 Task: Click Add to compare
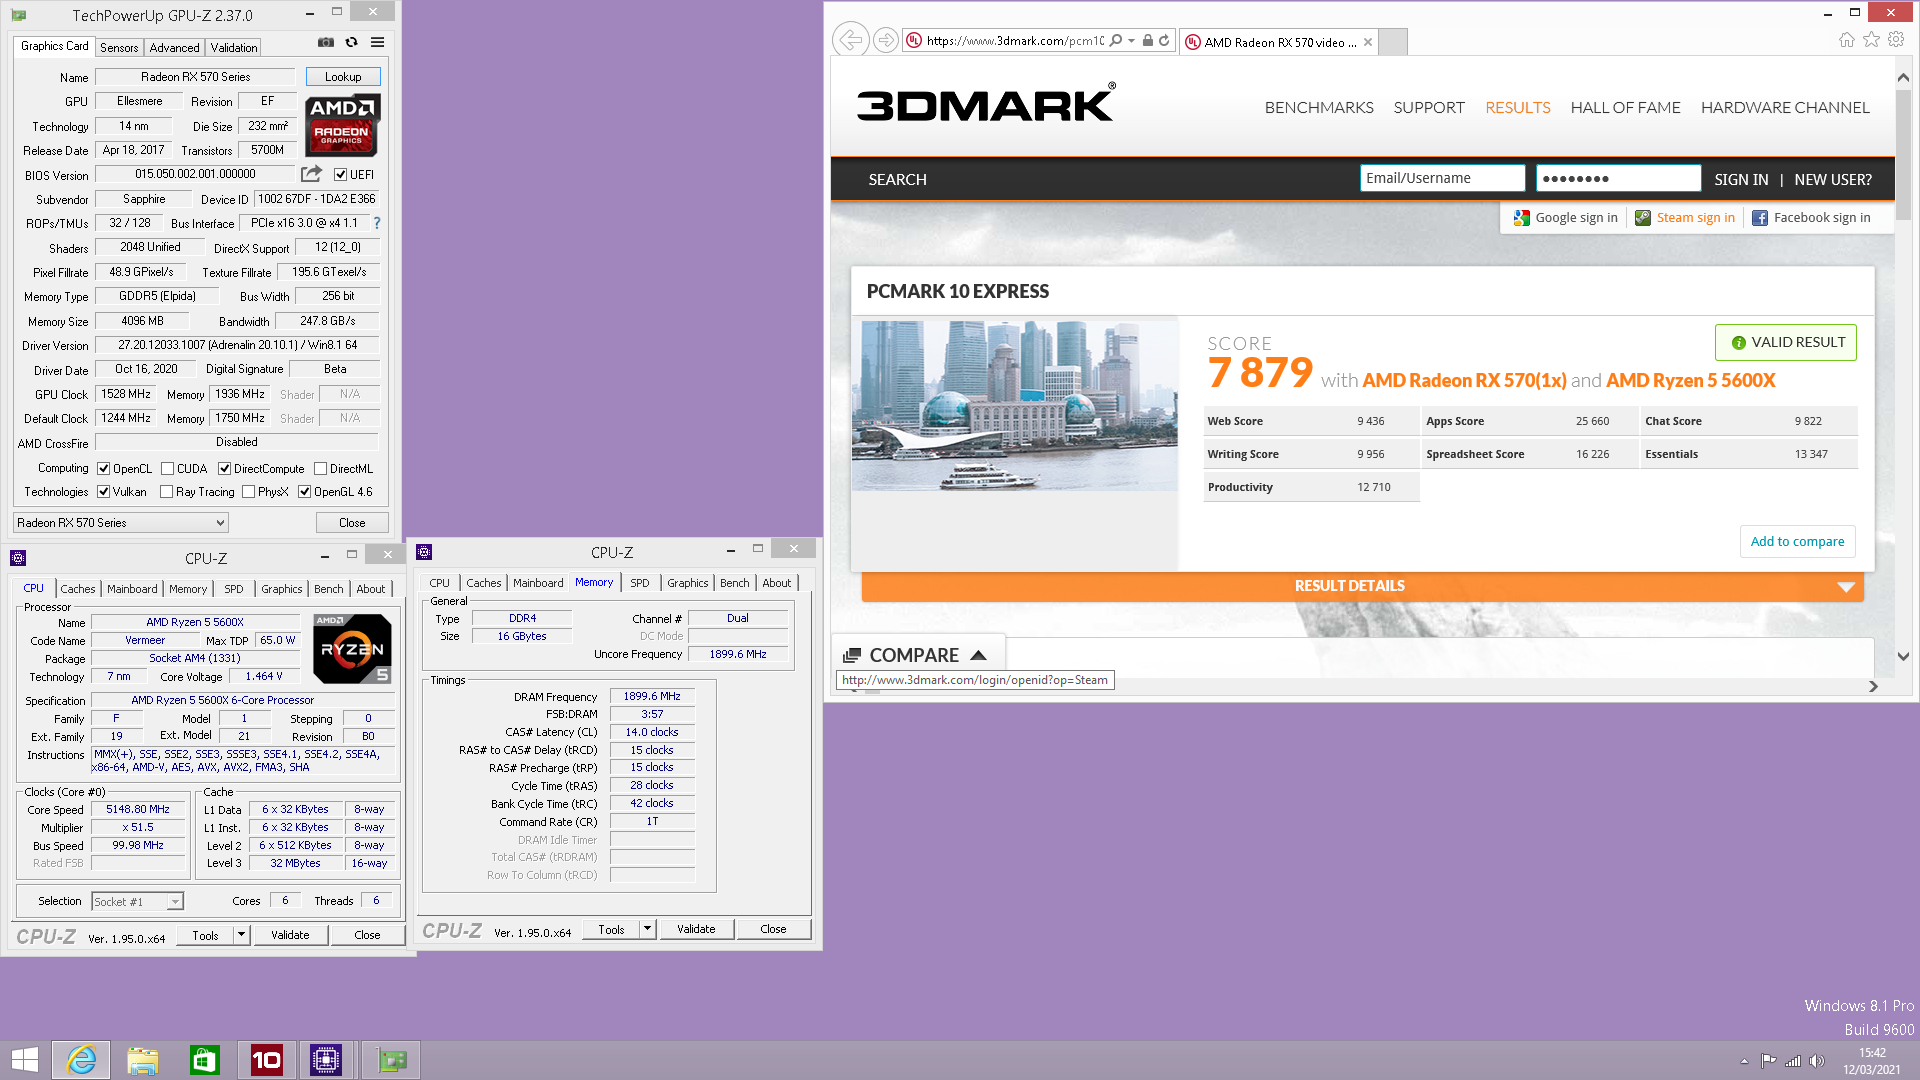click(x=1797, y=541)
